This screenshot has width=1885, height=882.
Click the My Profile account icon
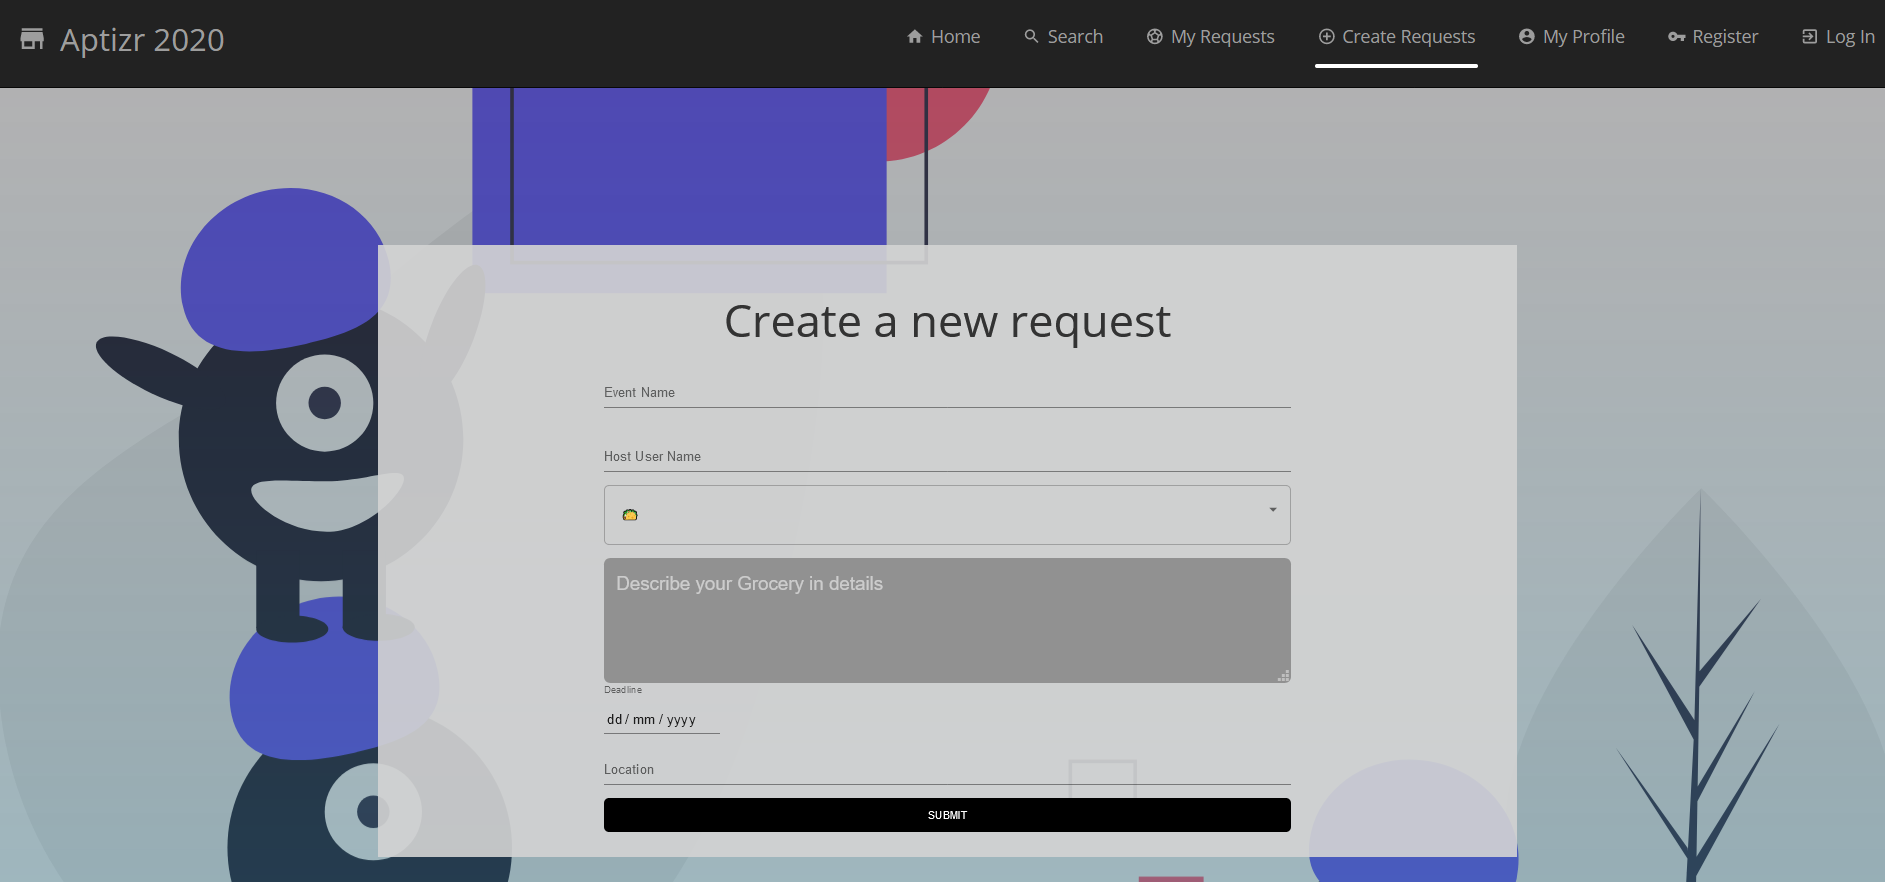pos(1526,37)
